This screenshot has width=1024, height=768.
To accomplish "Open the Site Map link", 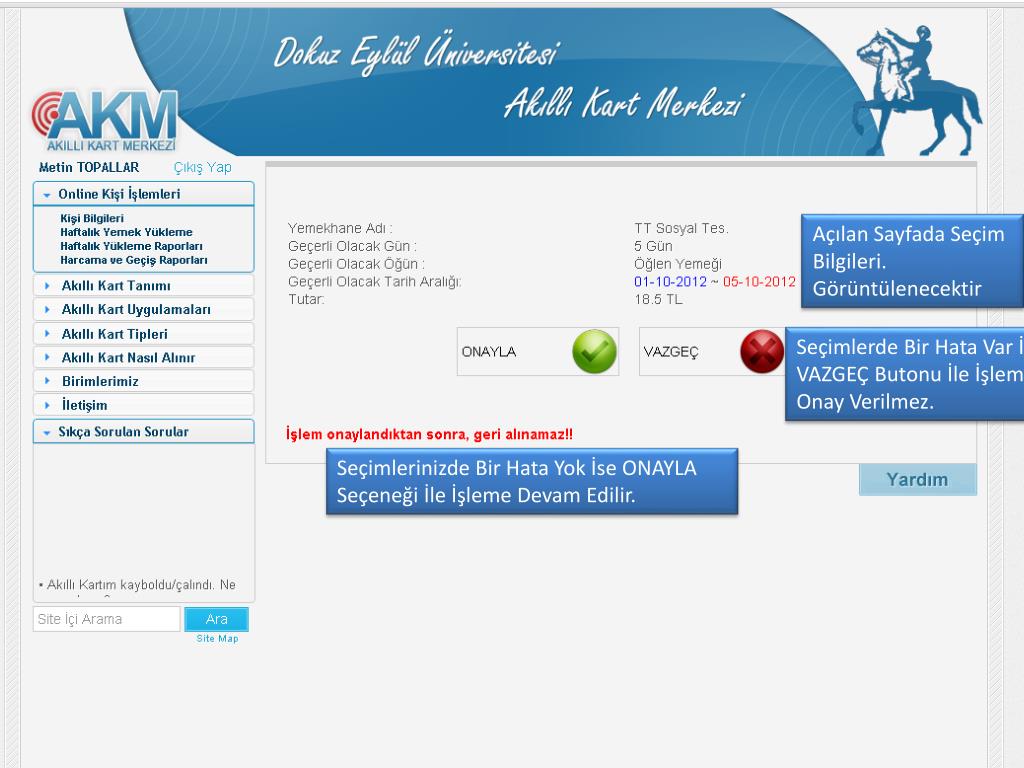I will 217,638.
